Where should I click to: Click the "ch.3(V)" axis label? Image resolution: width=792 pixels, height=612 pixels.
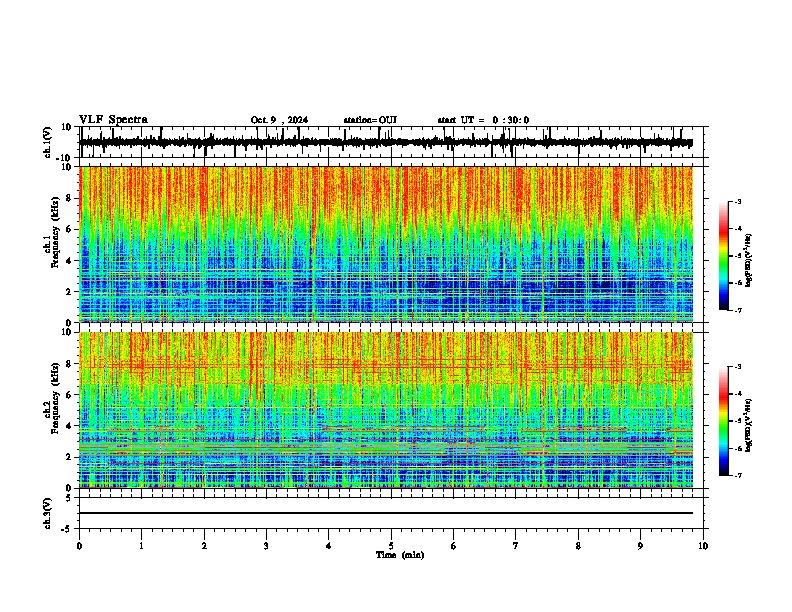tap(48, 514)
